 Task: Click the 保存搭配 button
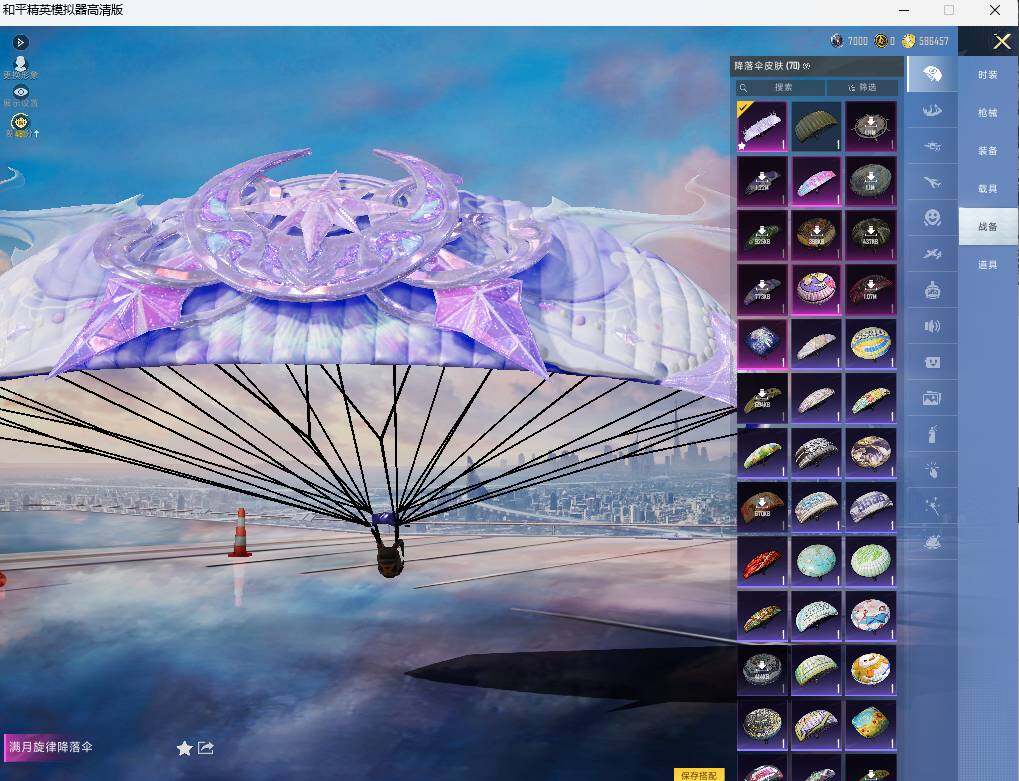(699, 775)
